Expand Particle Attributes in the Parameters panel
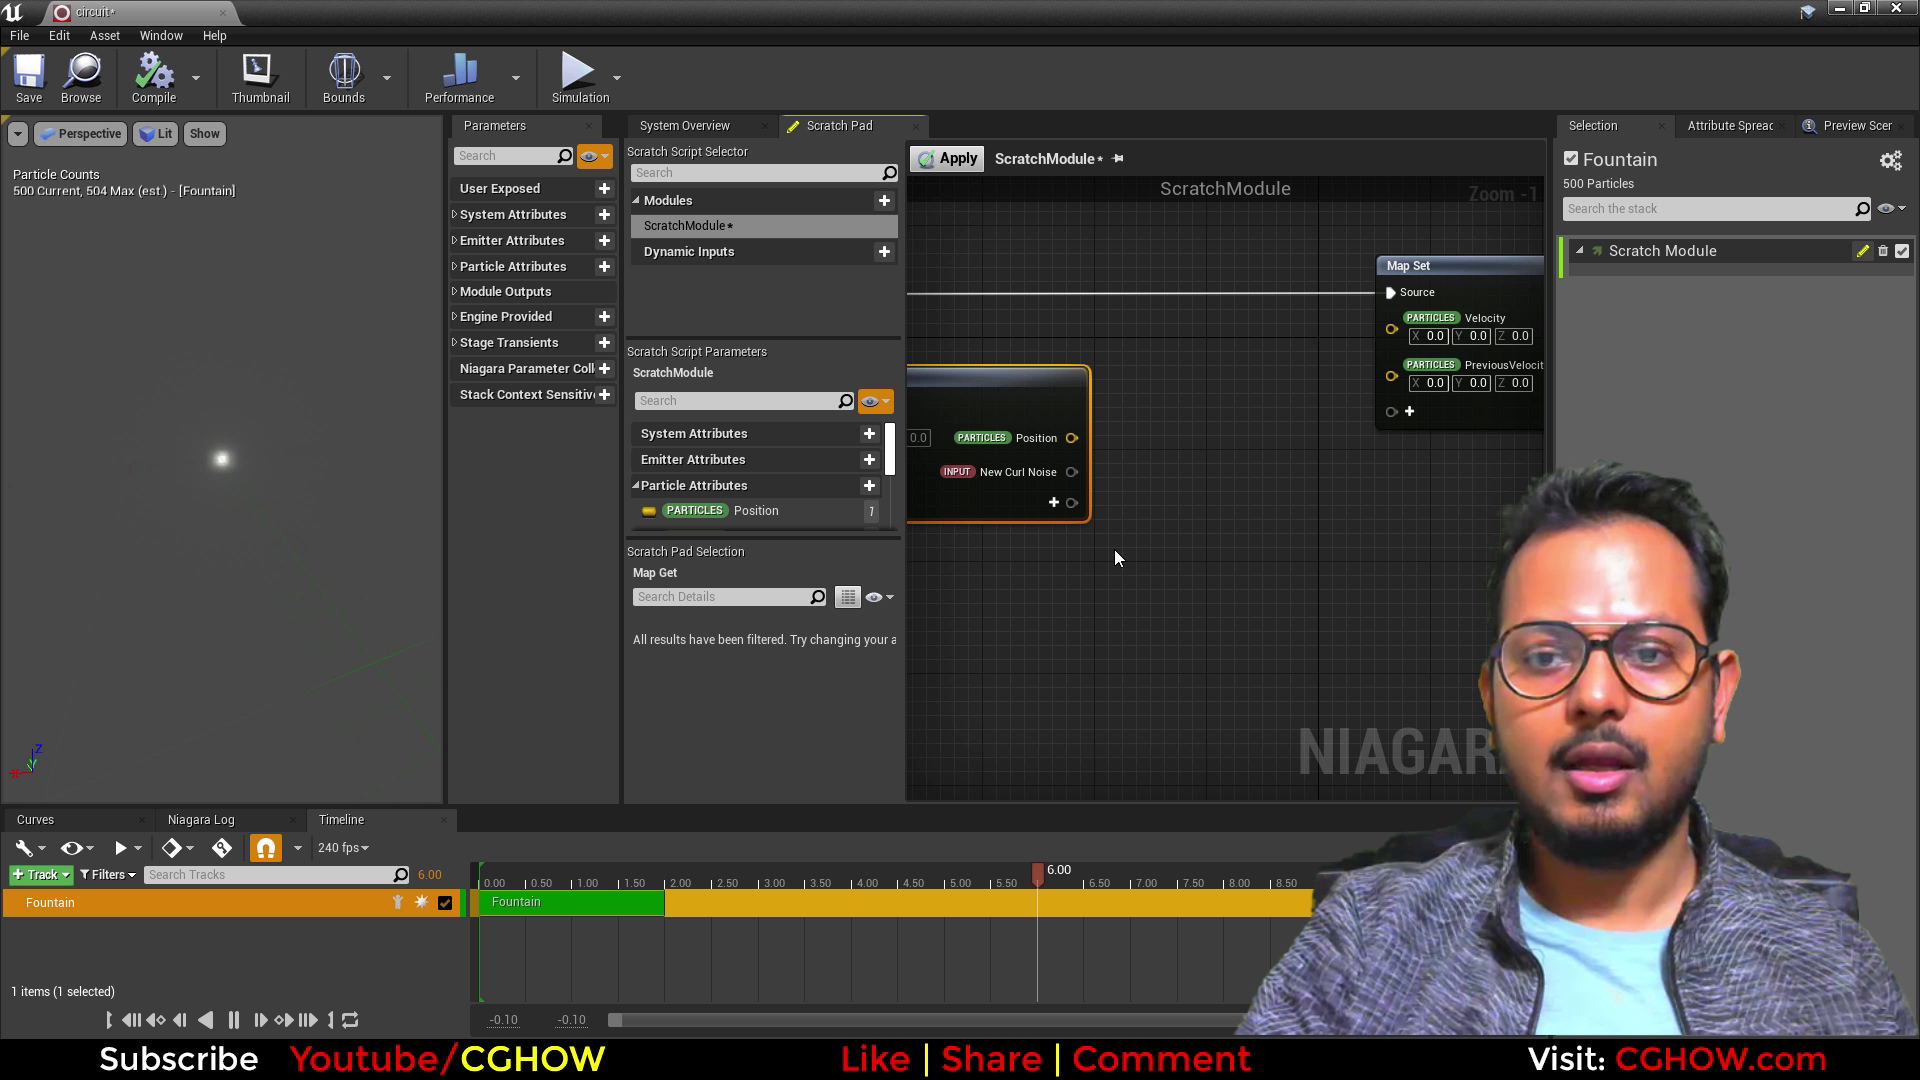Screen dimensions: 1920x1080 (453, 266)
